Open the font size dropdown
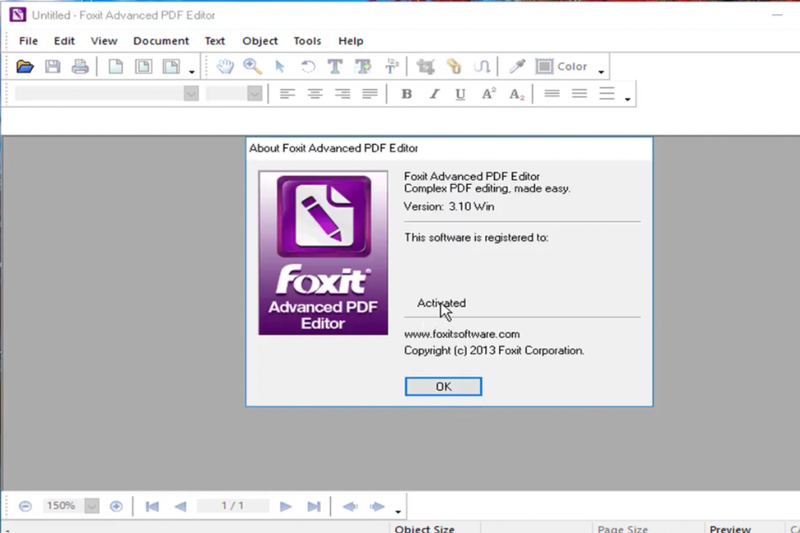 click(x=255, y=93)
